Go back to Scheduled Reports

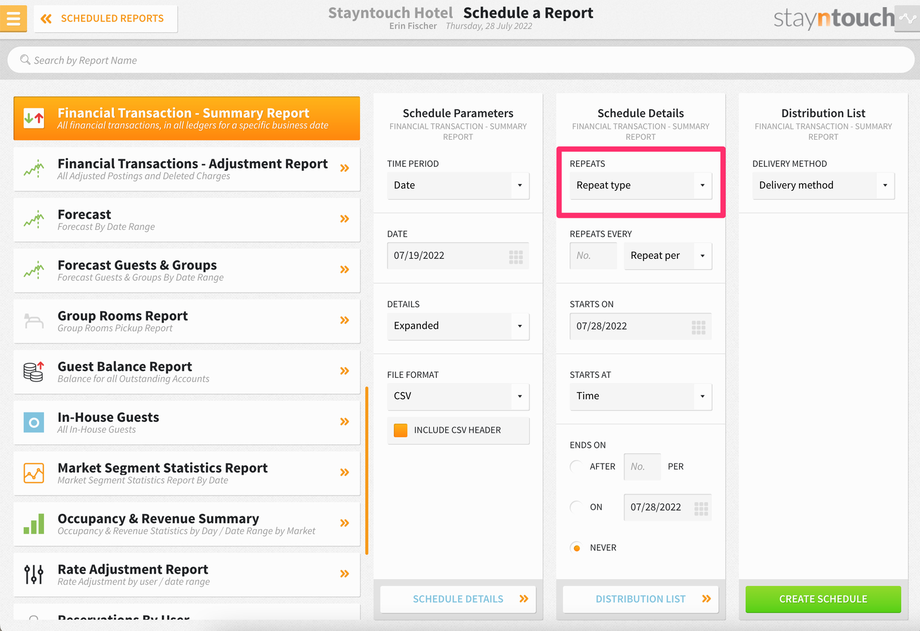[x=106, y=19]
